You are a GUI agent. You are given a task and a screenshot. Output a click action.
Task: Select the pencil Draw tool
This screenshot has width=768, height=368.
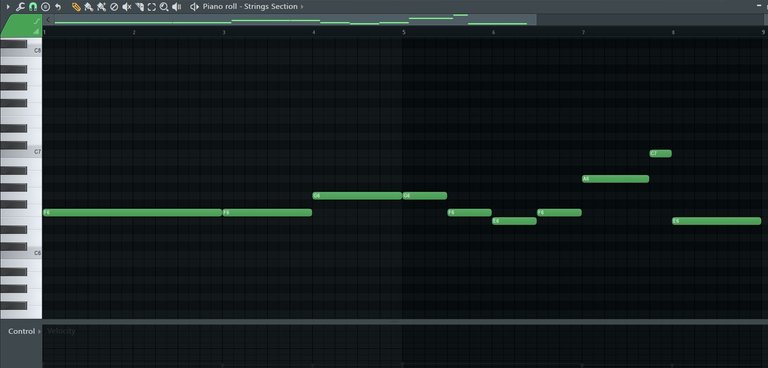point(76,7)
